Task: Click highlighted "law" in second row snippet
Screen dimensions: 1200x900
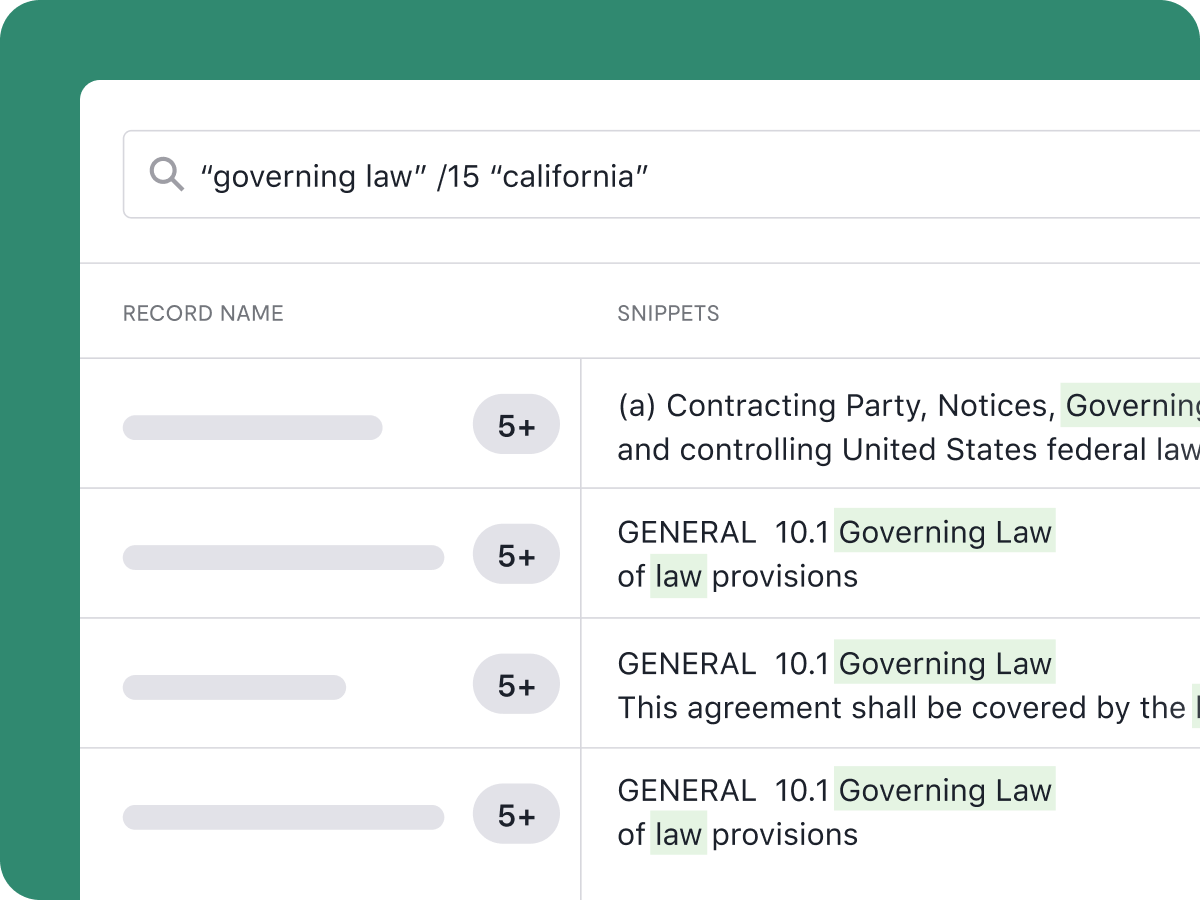Action: coord(678,576)
